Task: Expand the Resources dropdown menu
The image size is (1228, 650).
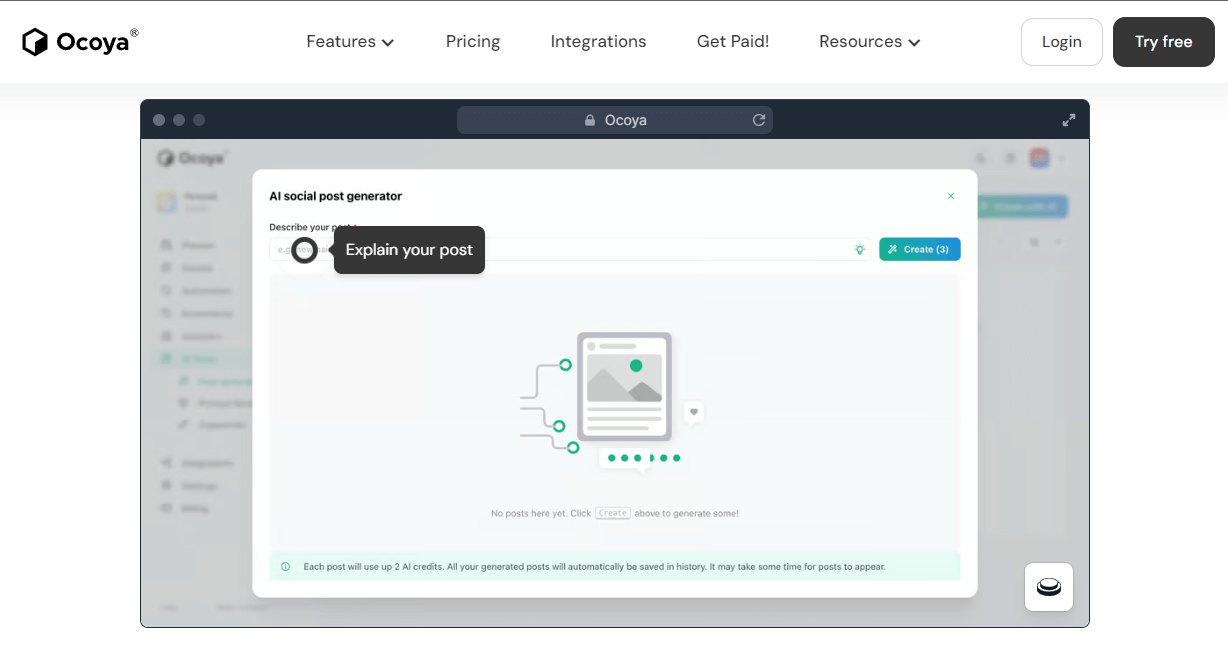Action: (x=870, y=42)
